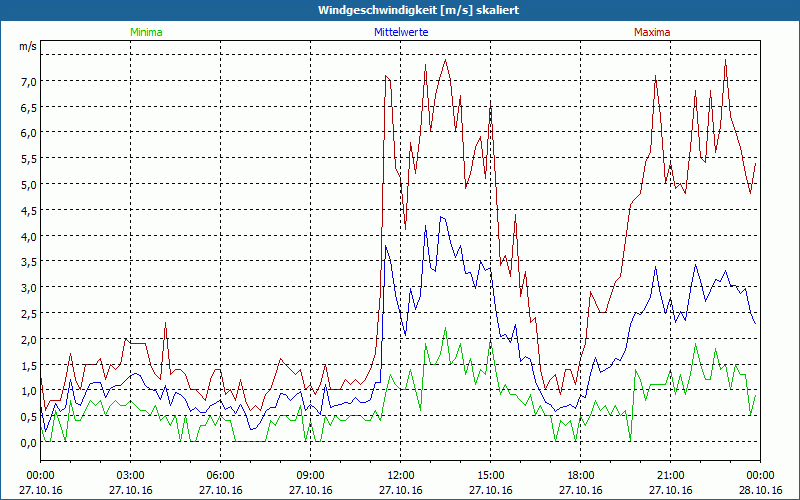Image resolution: width=800 pixels, height=500 pixels.
Task: Click the '3,5' y-axis value
Action: (x=28, y=262)
